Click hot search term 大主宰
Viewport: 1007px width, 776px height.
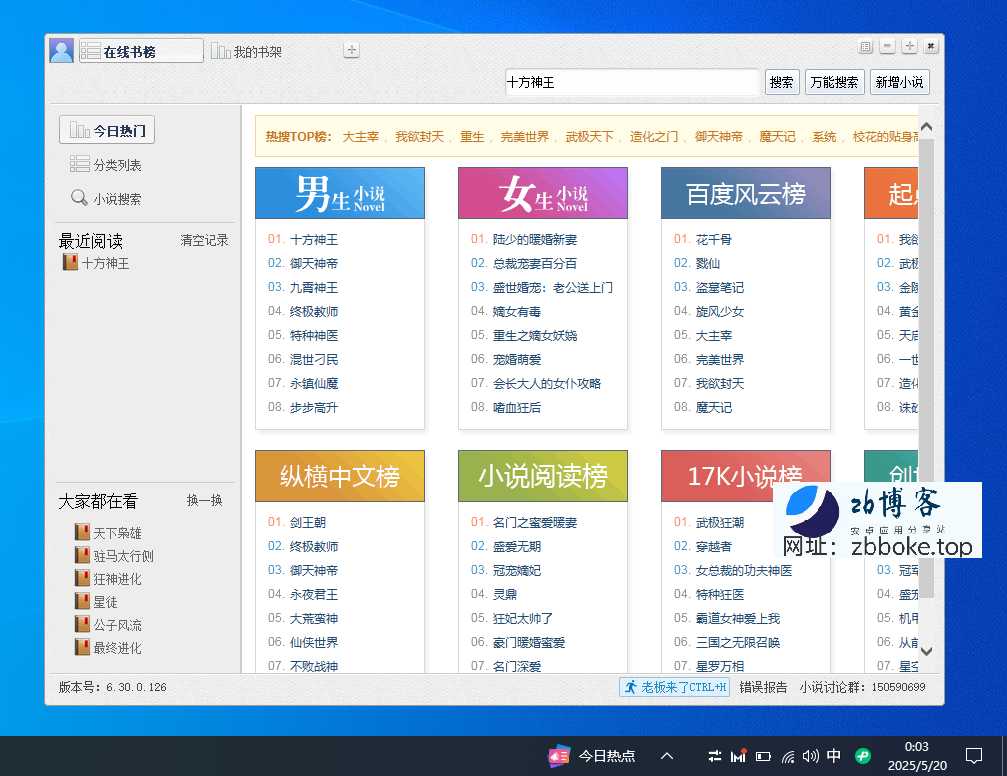pyautogui.click(x=360, y=137)
